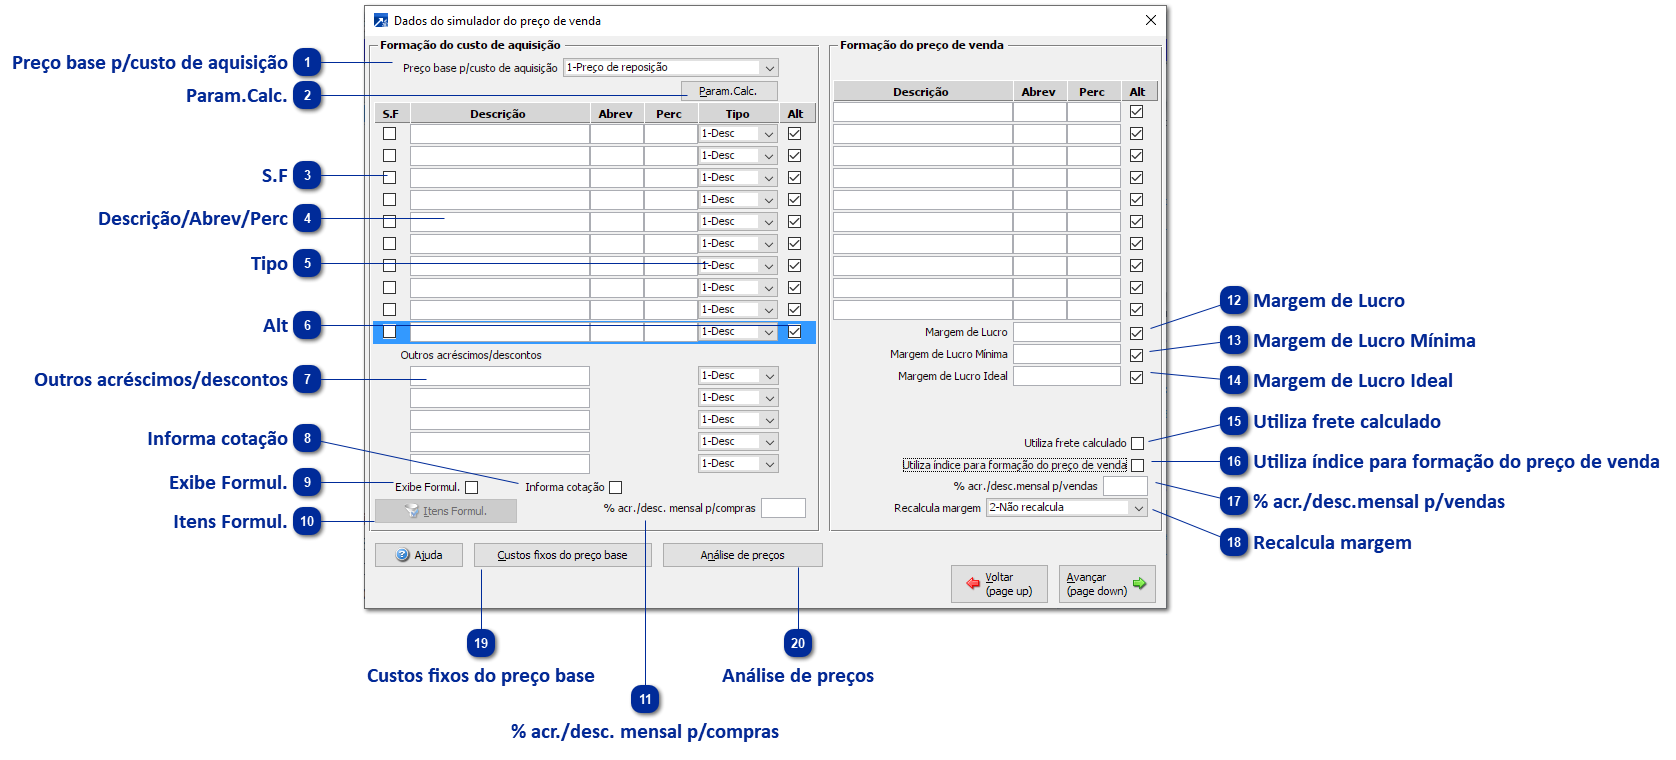The image size is (1676, 760).
Task: Click the Margem de Lucro Ideal field
Action: pyautogui.click(x=1067, y=376)
